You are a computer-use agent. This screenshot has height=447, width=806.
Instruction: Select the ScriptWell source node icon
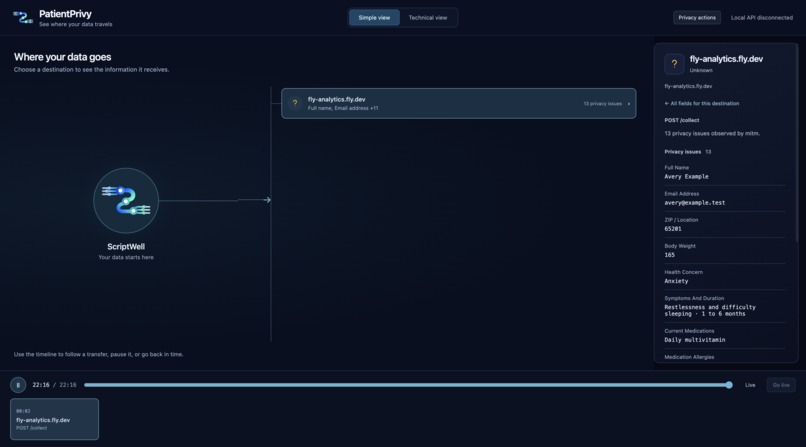126,200
